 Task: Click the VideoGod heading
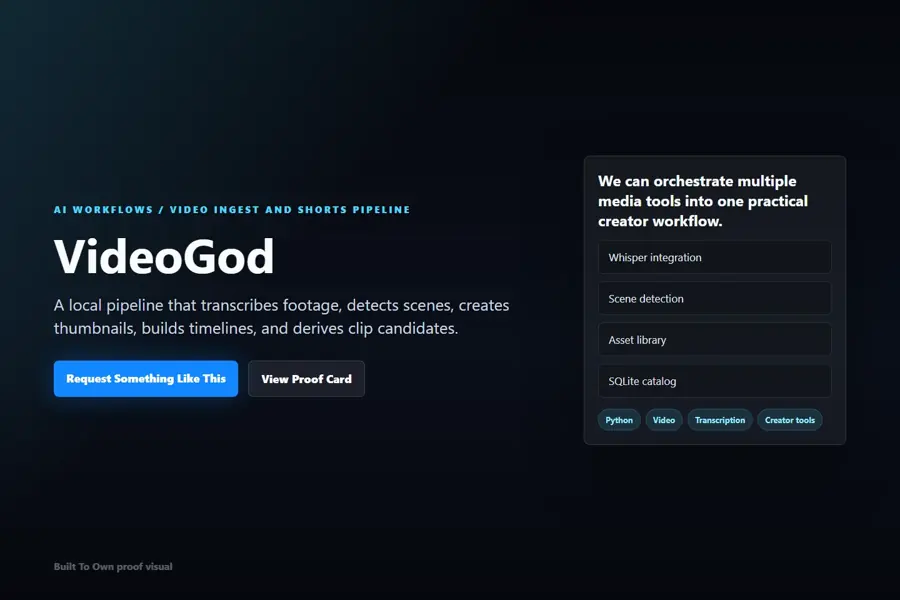click(x=164, y=256)
